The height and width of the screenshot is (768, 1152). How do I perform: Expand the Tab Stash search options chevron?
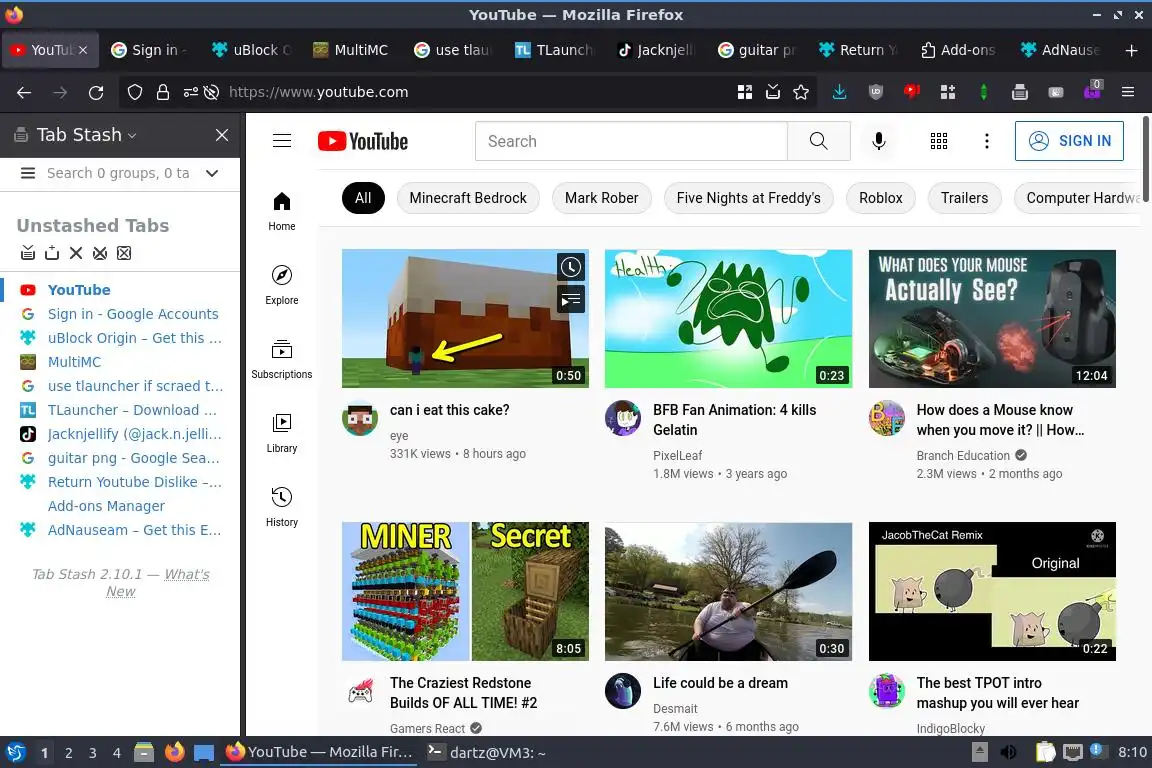coord(212,173)
